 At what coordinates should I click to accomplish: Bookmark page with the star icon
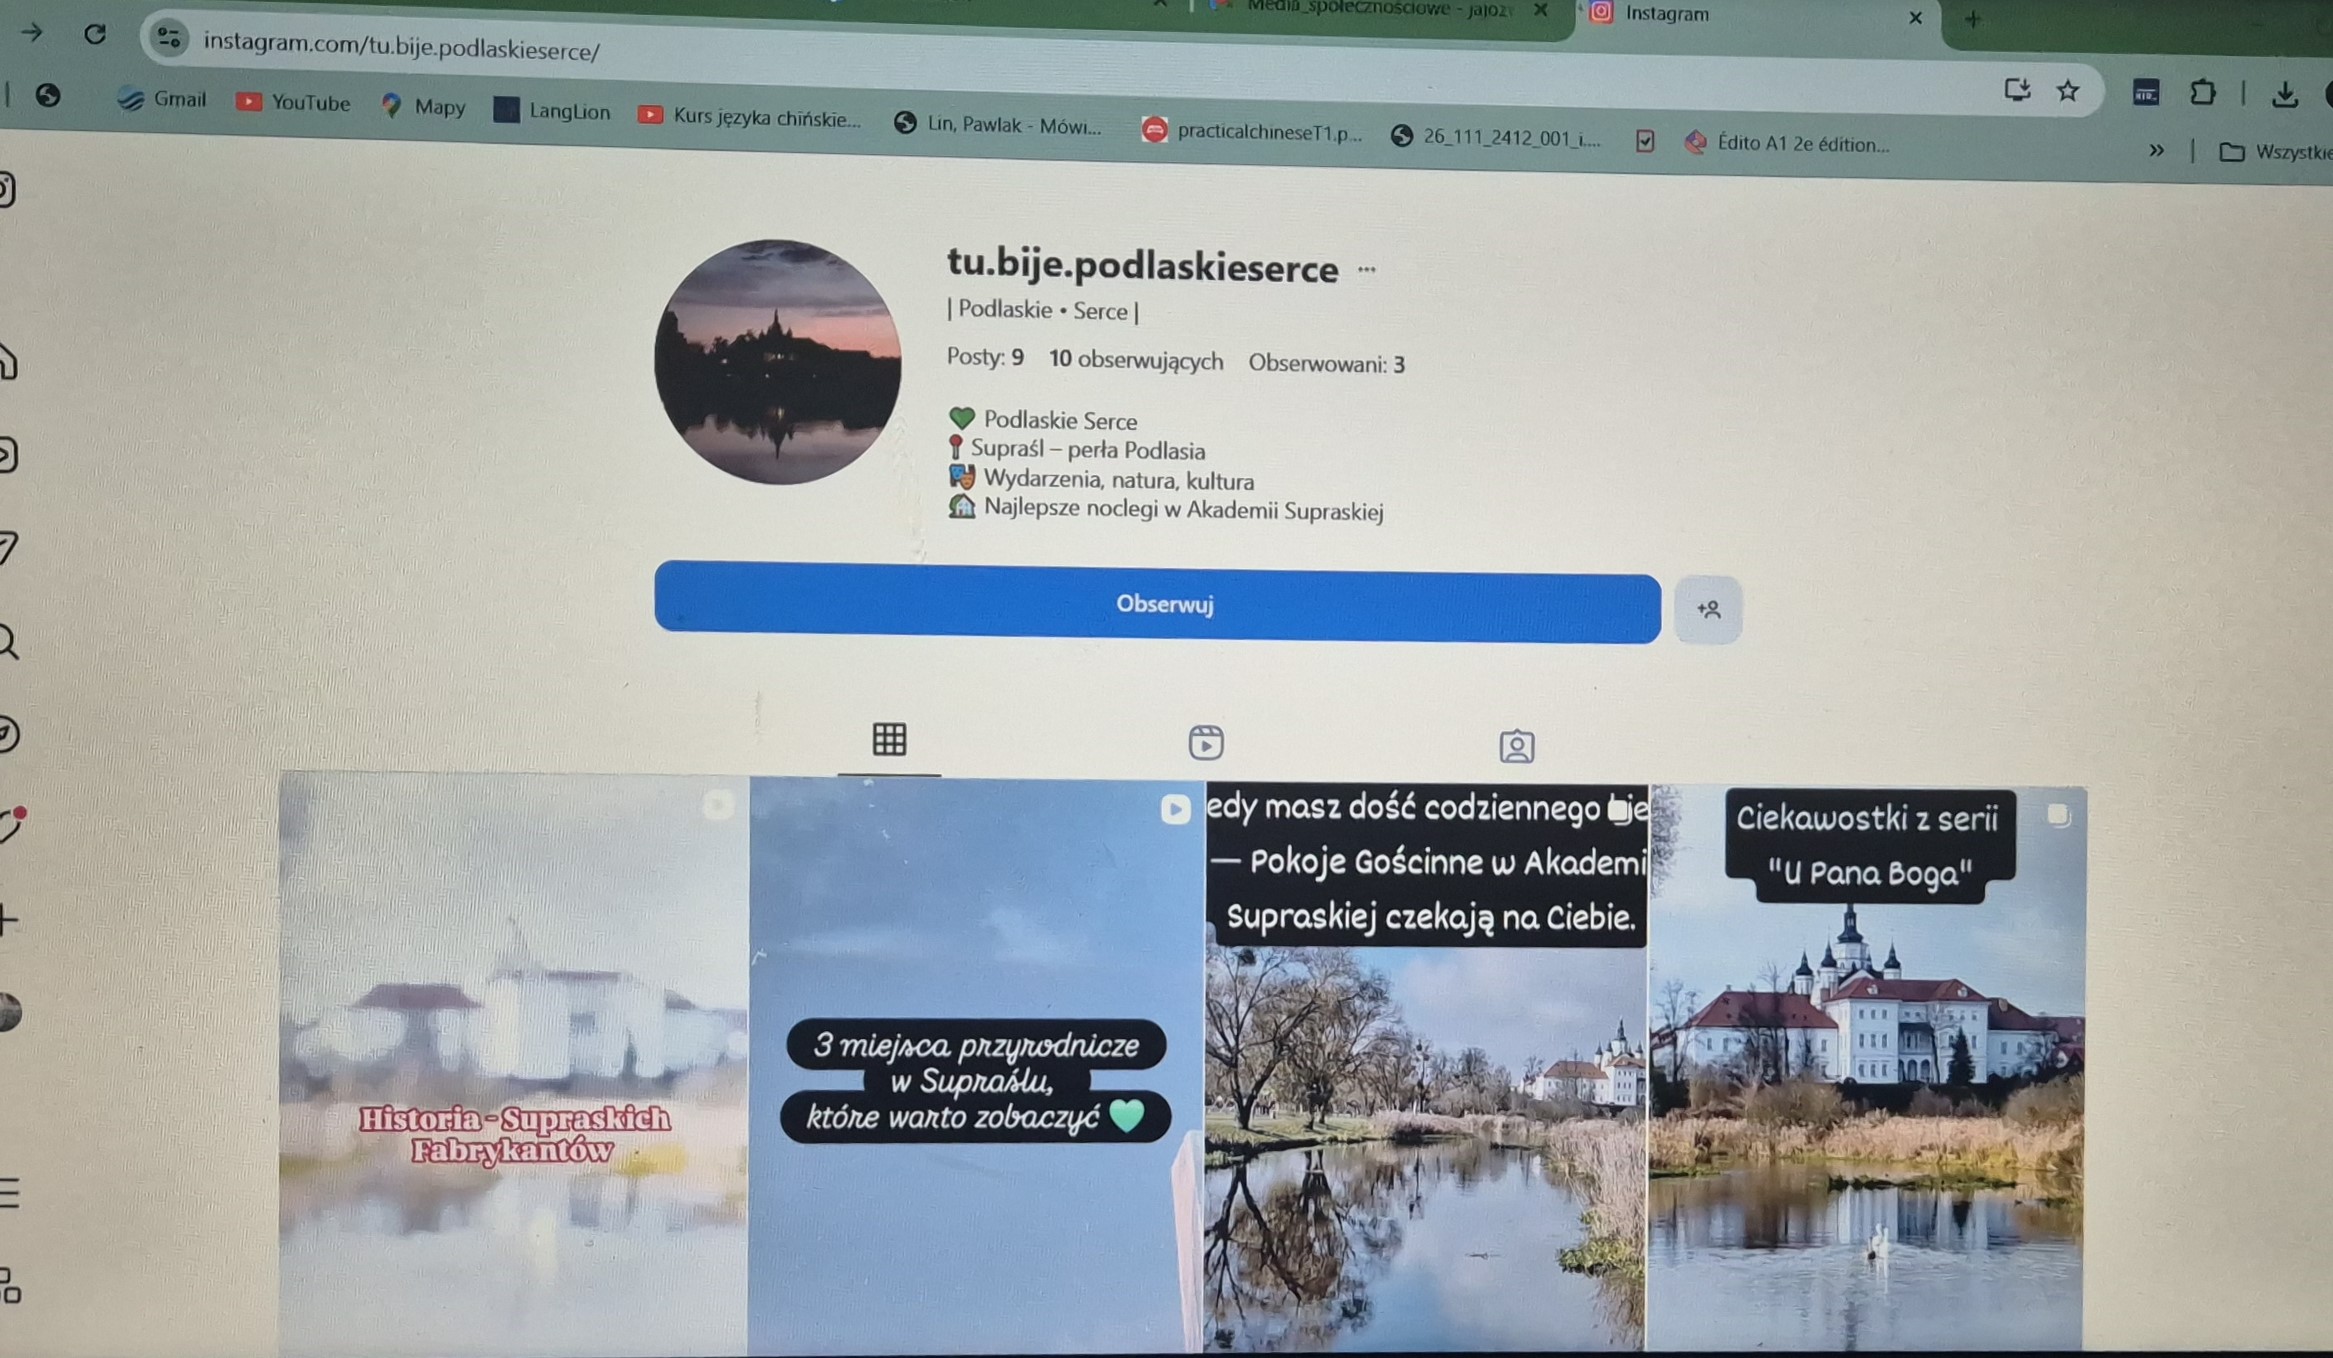tap(2068, 91)
